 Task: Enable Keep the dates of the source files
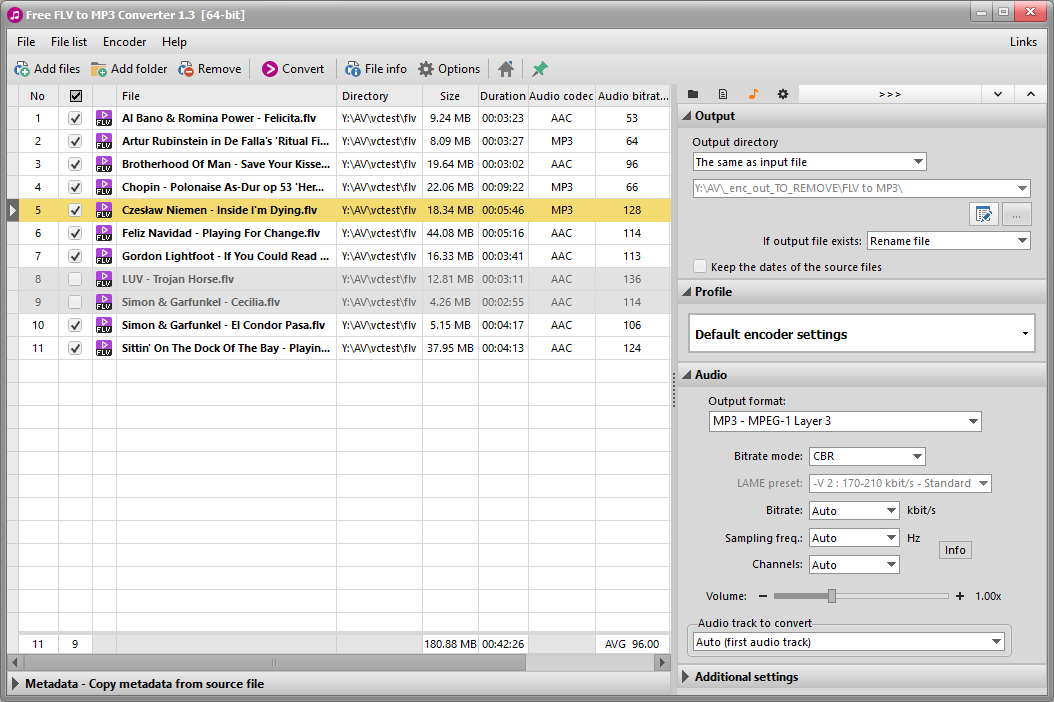click(700, 267)
